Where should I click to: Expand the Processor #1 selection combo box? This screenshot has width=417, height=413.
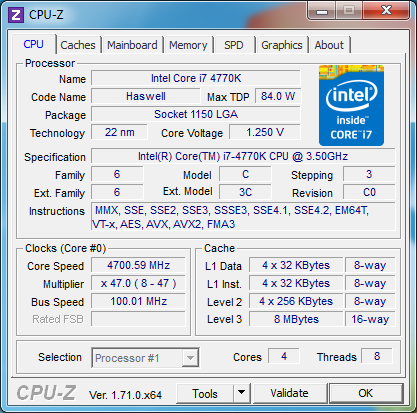145,358
